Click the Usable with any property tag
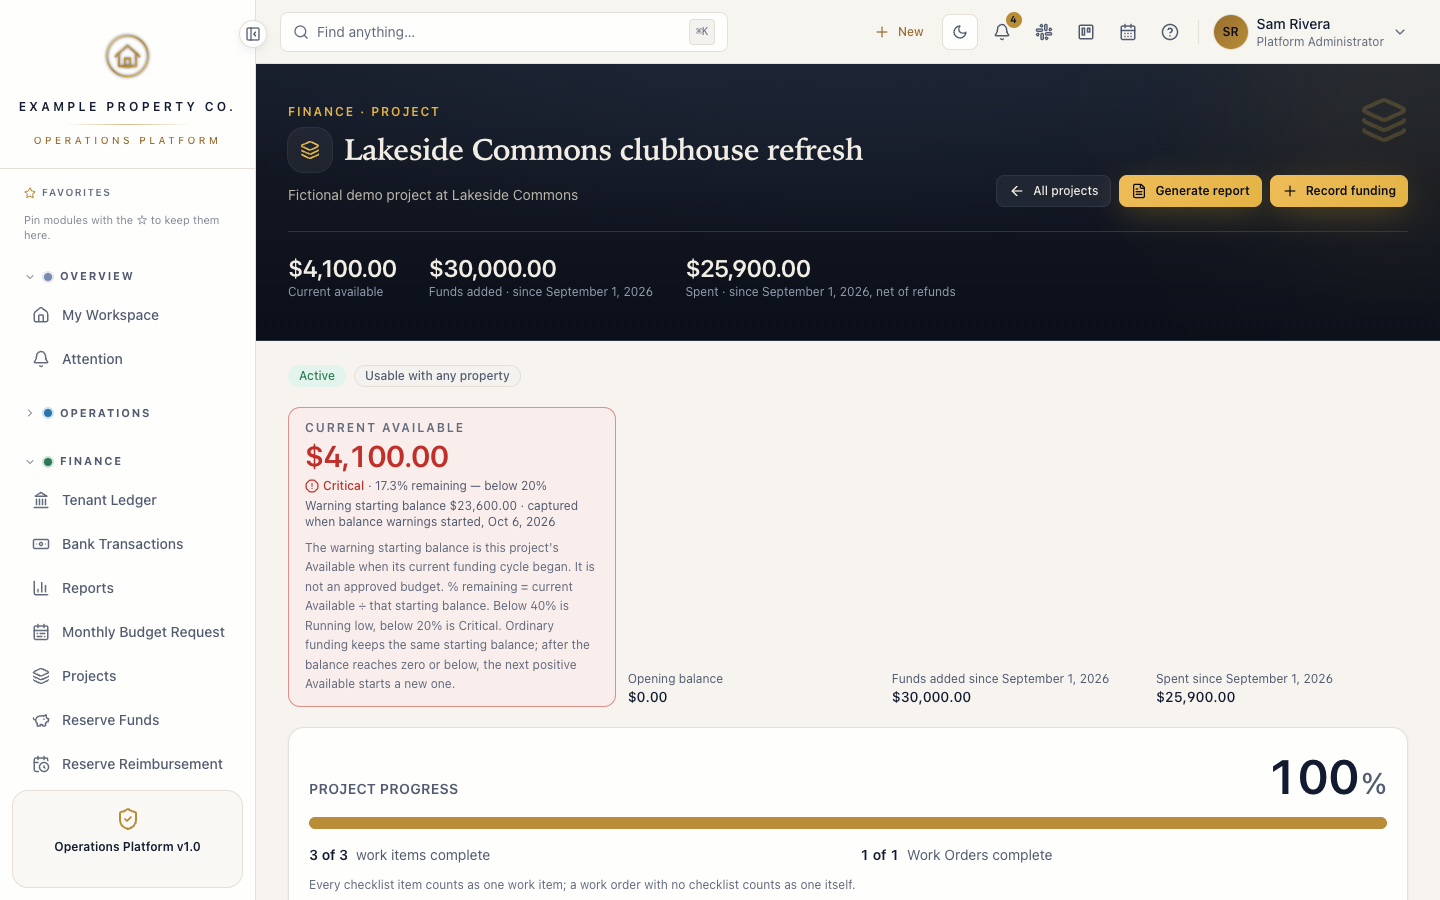This screenshot has height=900, width=1440. [x=437, y=376]
